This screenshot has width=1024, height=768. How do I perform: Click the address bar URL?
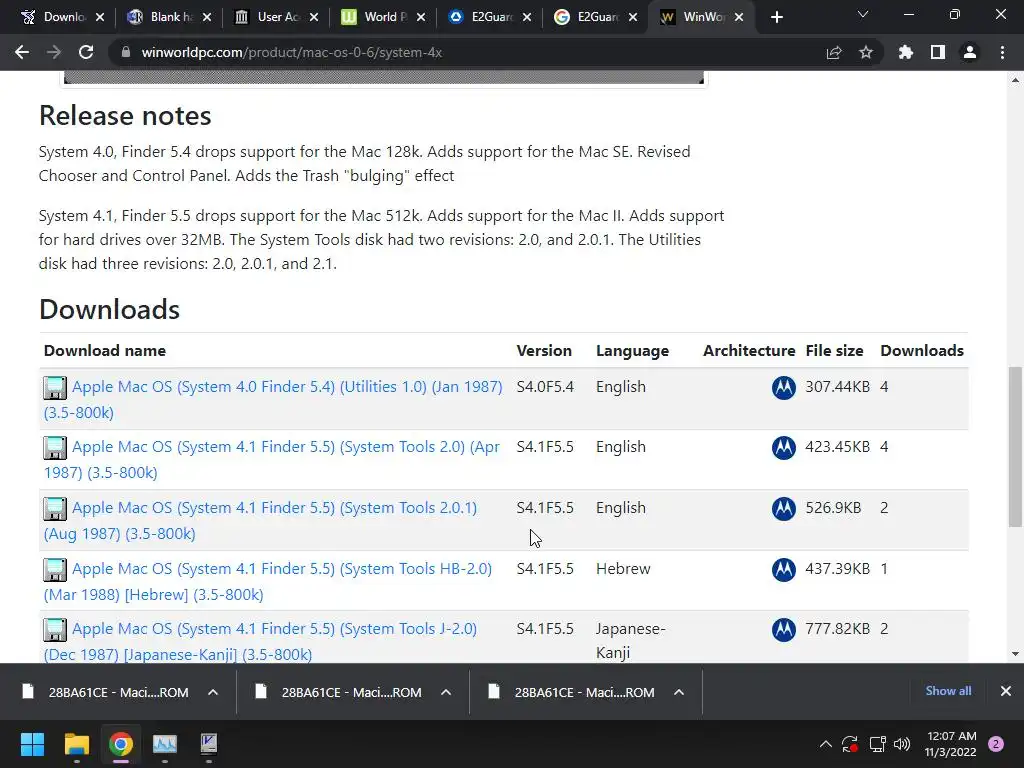(x=292, y=52)
